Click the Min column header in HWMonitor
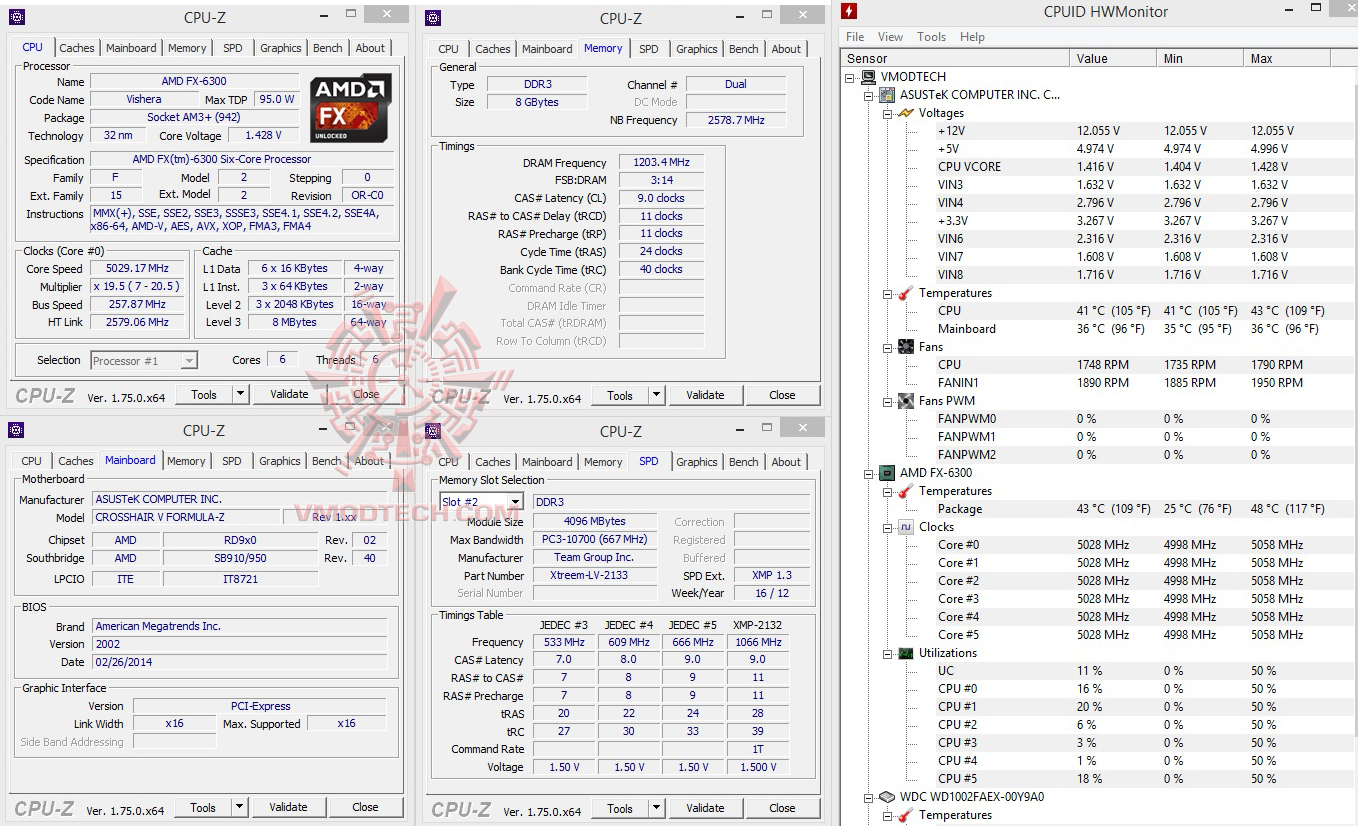The height and width of the screenshot is (826, 1358). point(1201,58)
